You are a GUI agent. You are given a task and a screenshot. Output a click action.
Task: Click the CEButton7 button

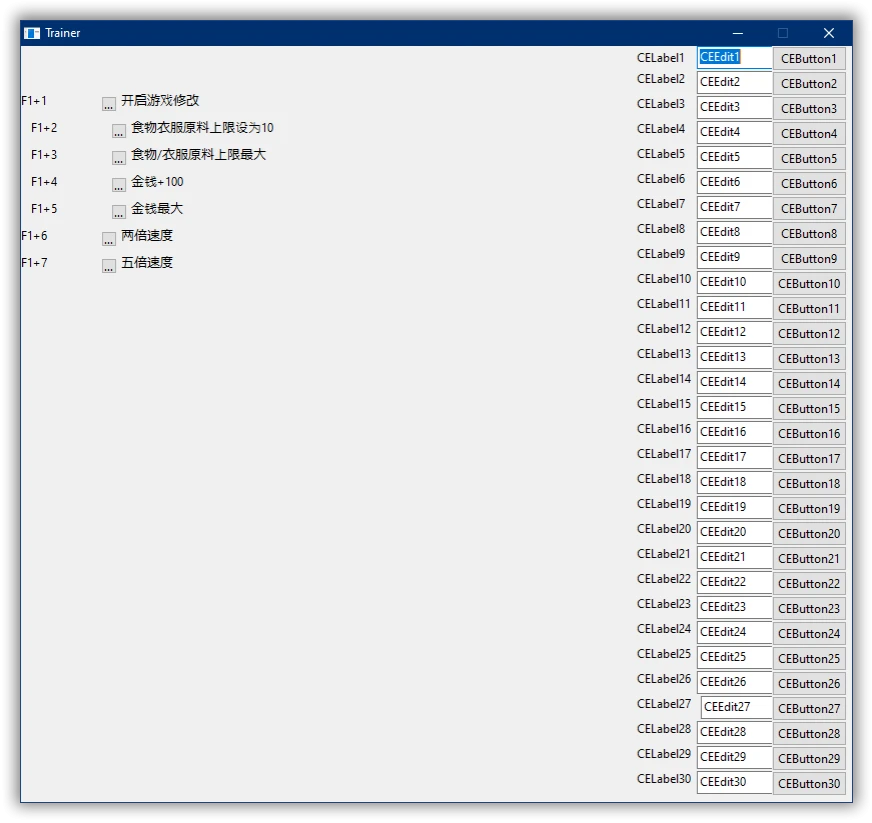[x=809, y=209]
